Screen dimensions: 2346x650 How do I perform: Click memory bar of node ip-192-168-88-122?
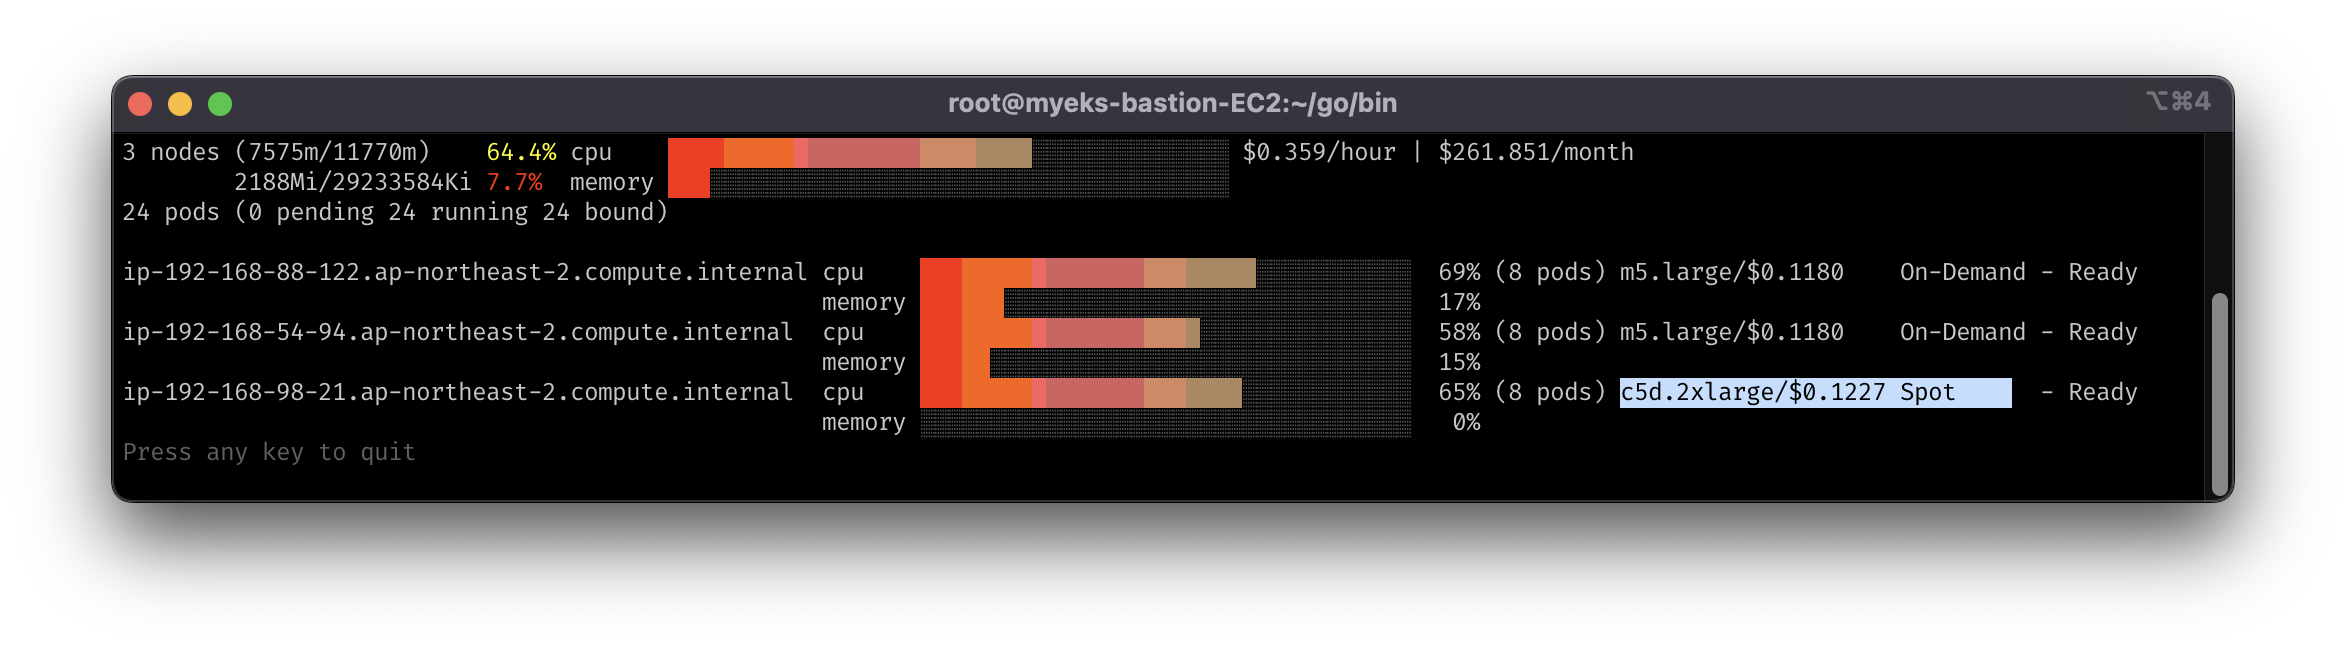click(x=1165, y=303)
